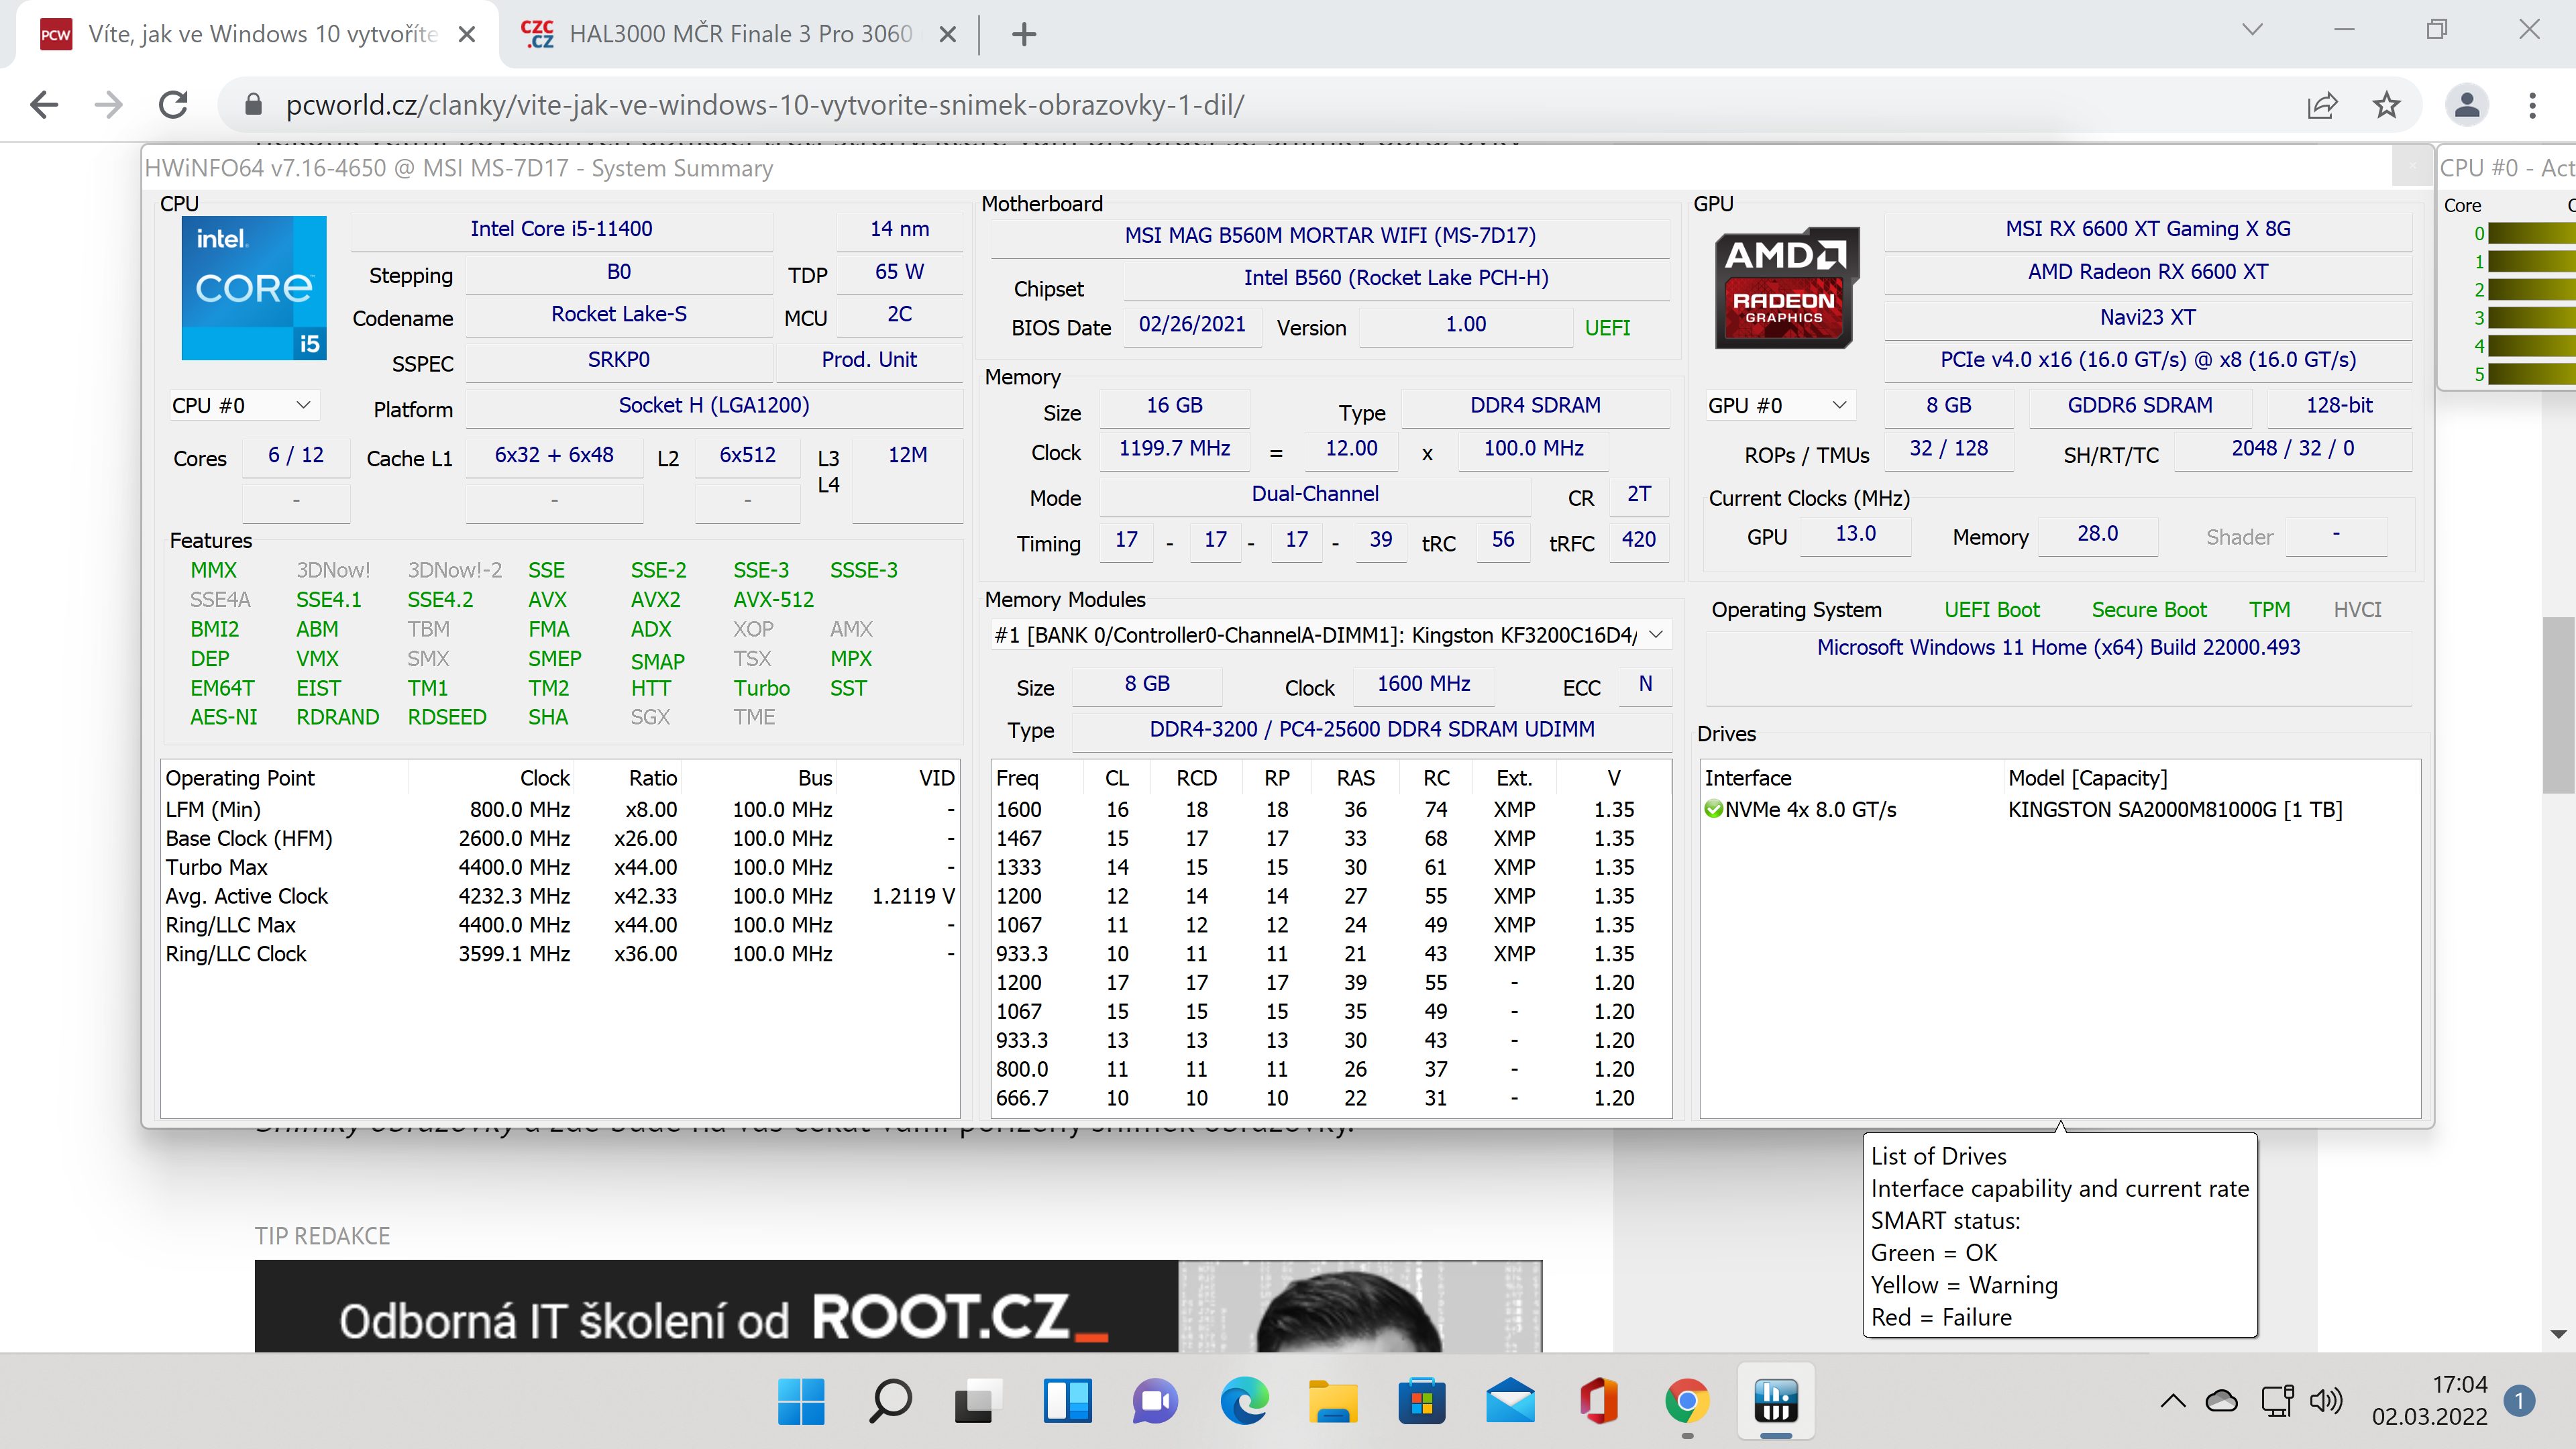2576x1449 pixels.
Task: Click the Chrome reload page icon
Action: (173, 105)
